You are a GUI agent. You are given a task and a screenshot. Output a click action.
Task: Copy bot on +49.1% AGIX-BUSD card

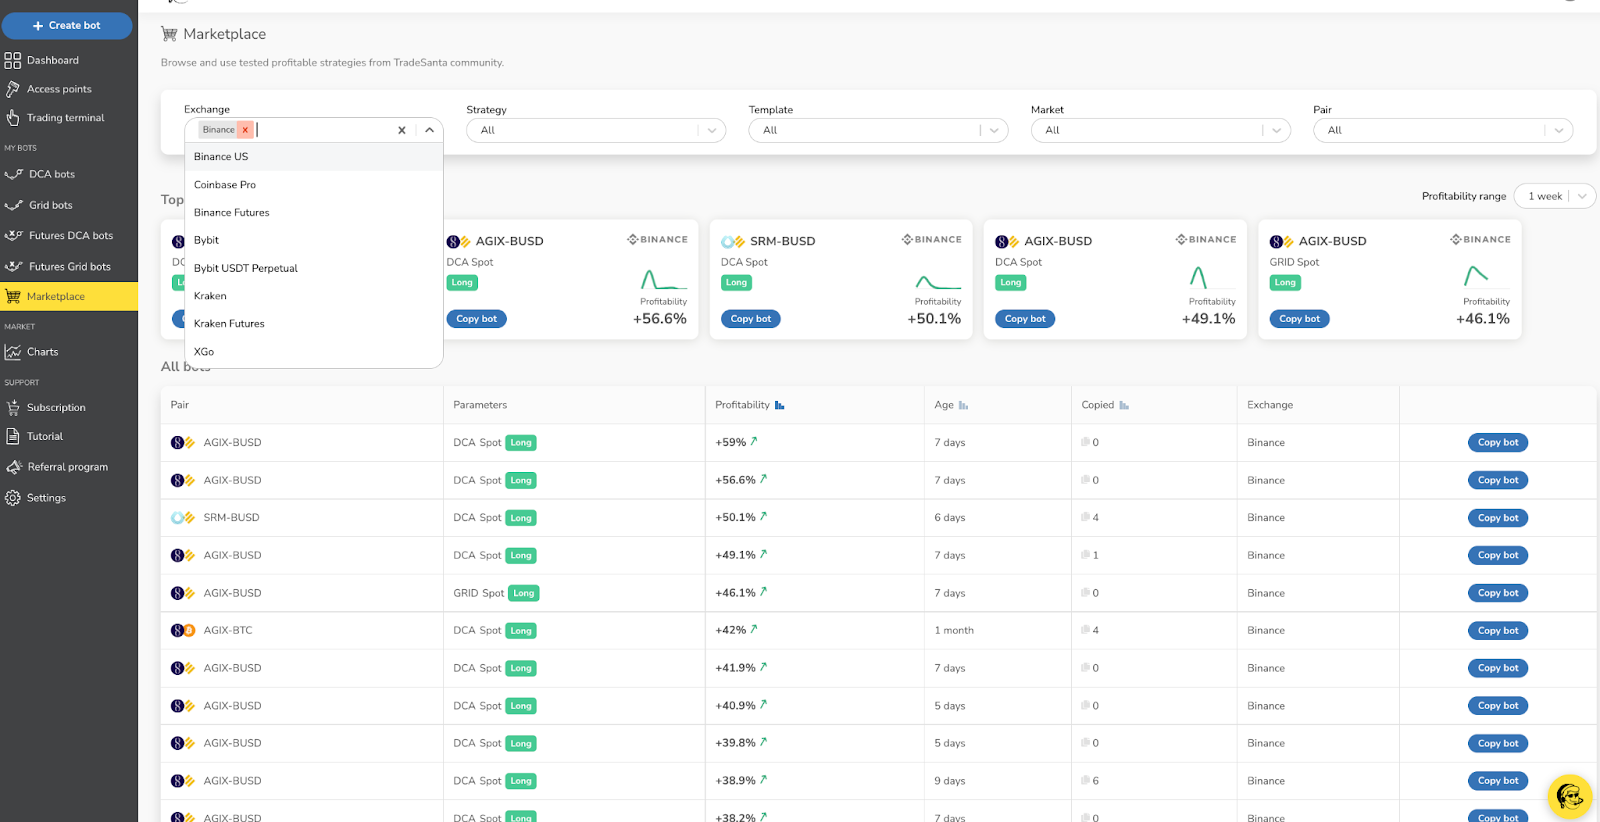1025,319
